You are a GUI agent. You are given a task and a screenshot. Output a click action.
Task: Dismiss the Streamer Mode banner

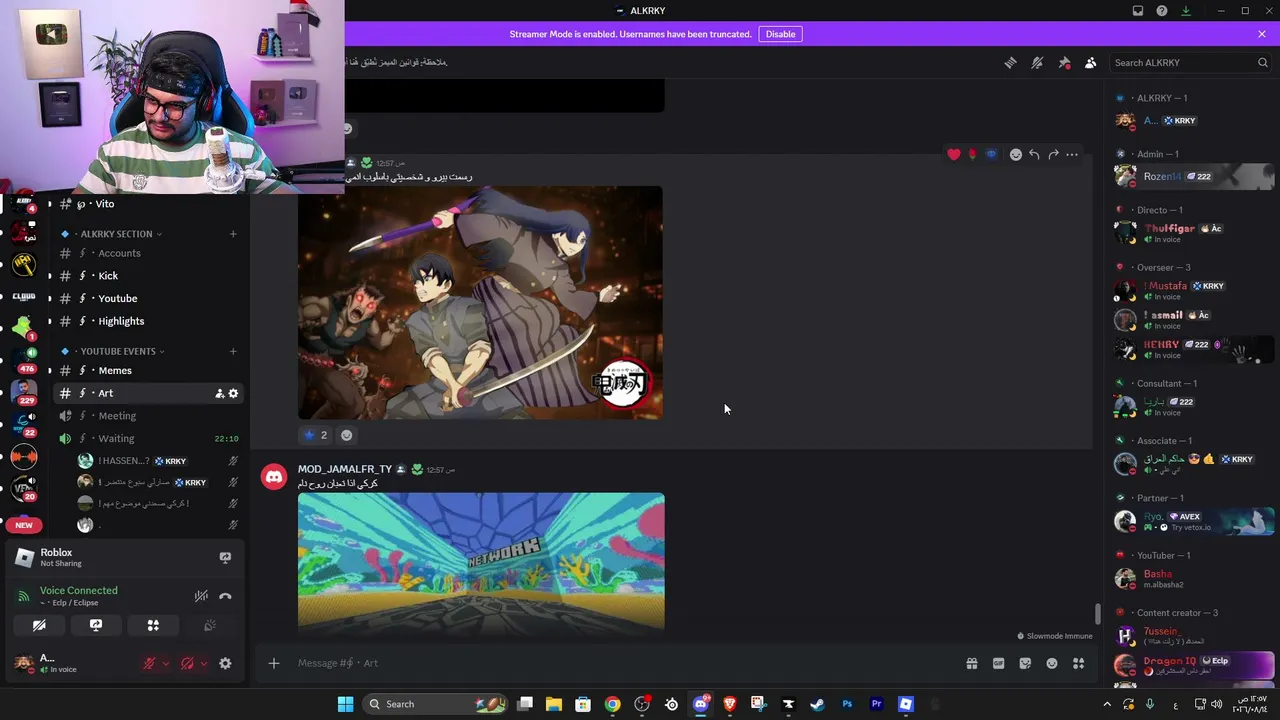click(x=1262, y=34)
